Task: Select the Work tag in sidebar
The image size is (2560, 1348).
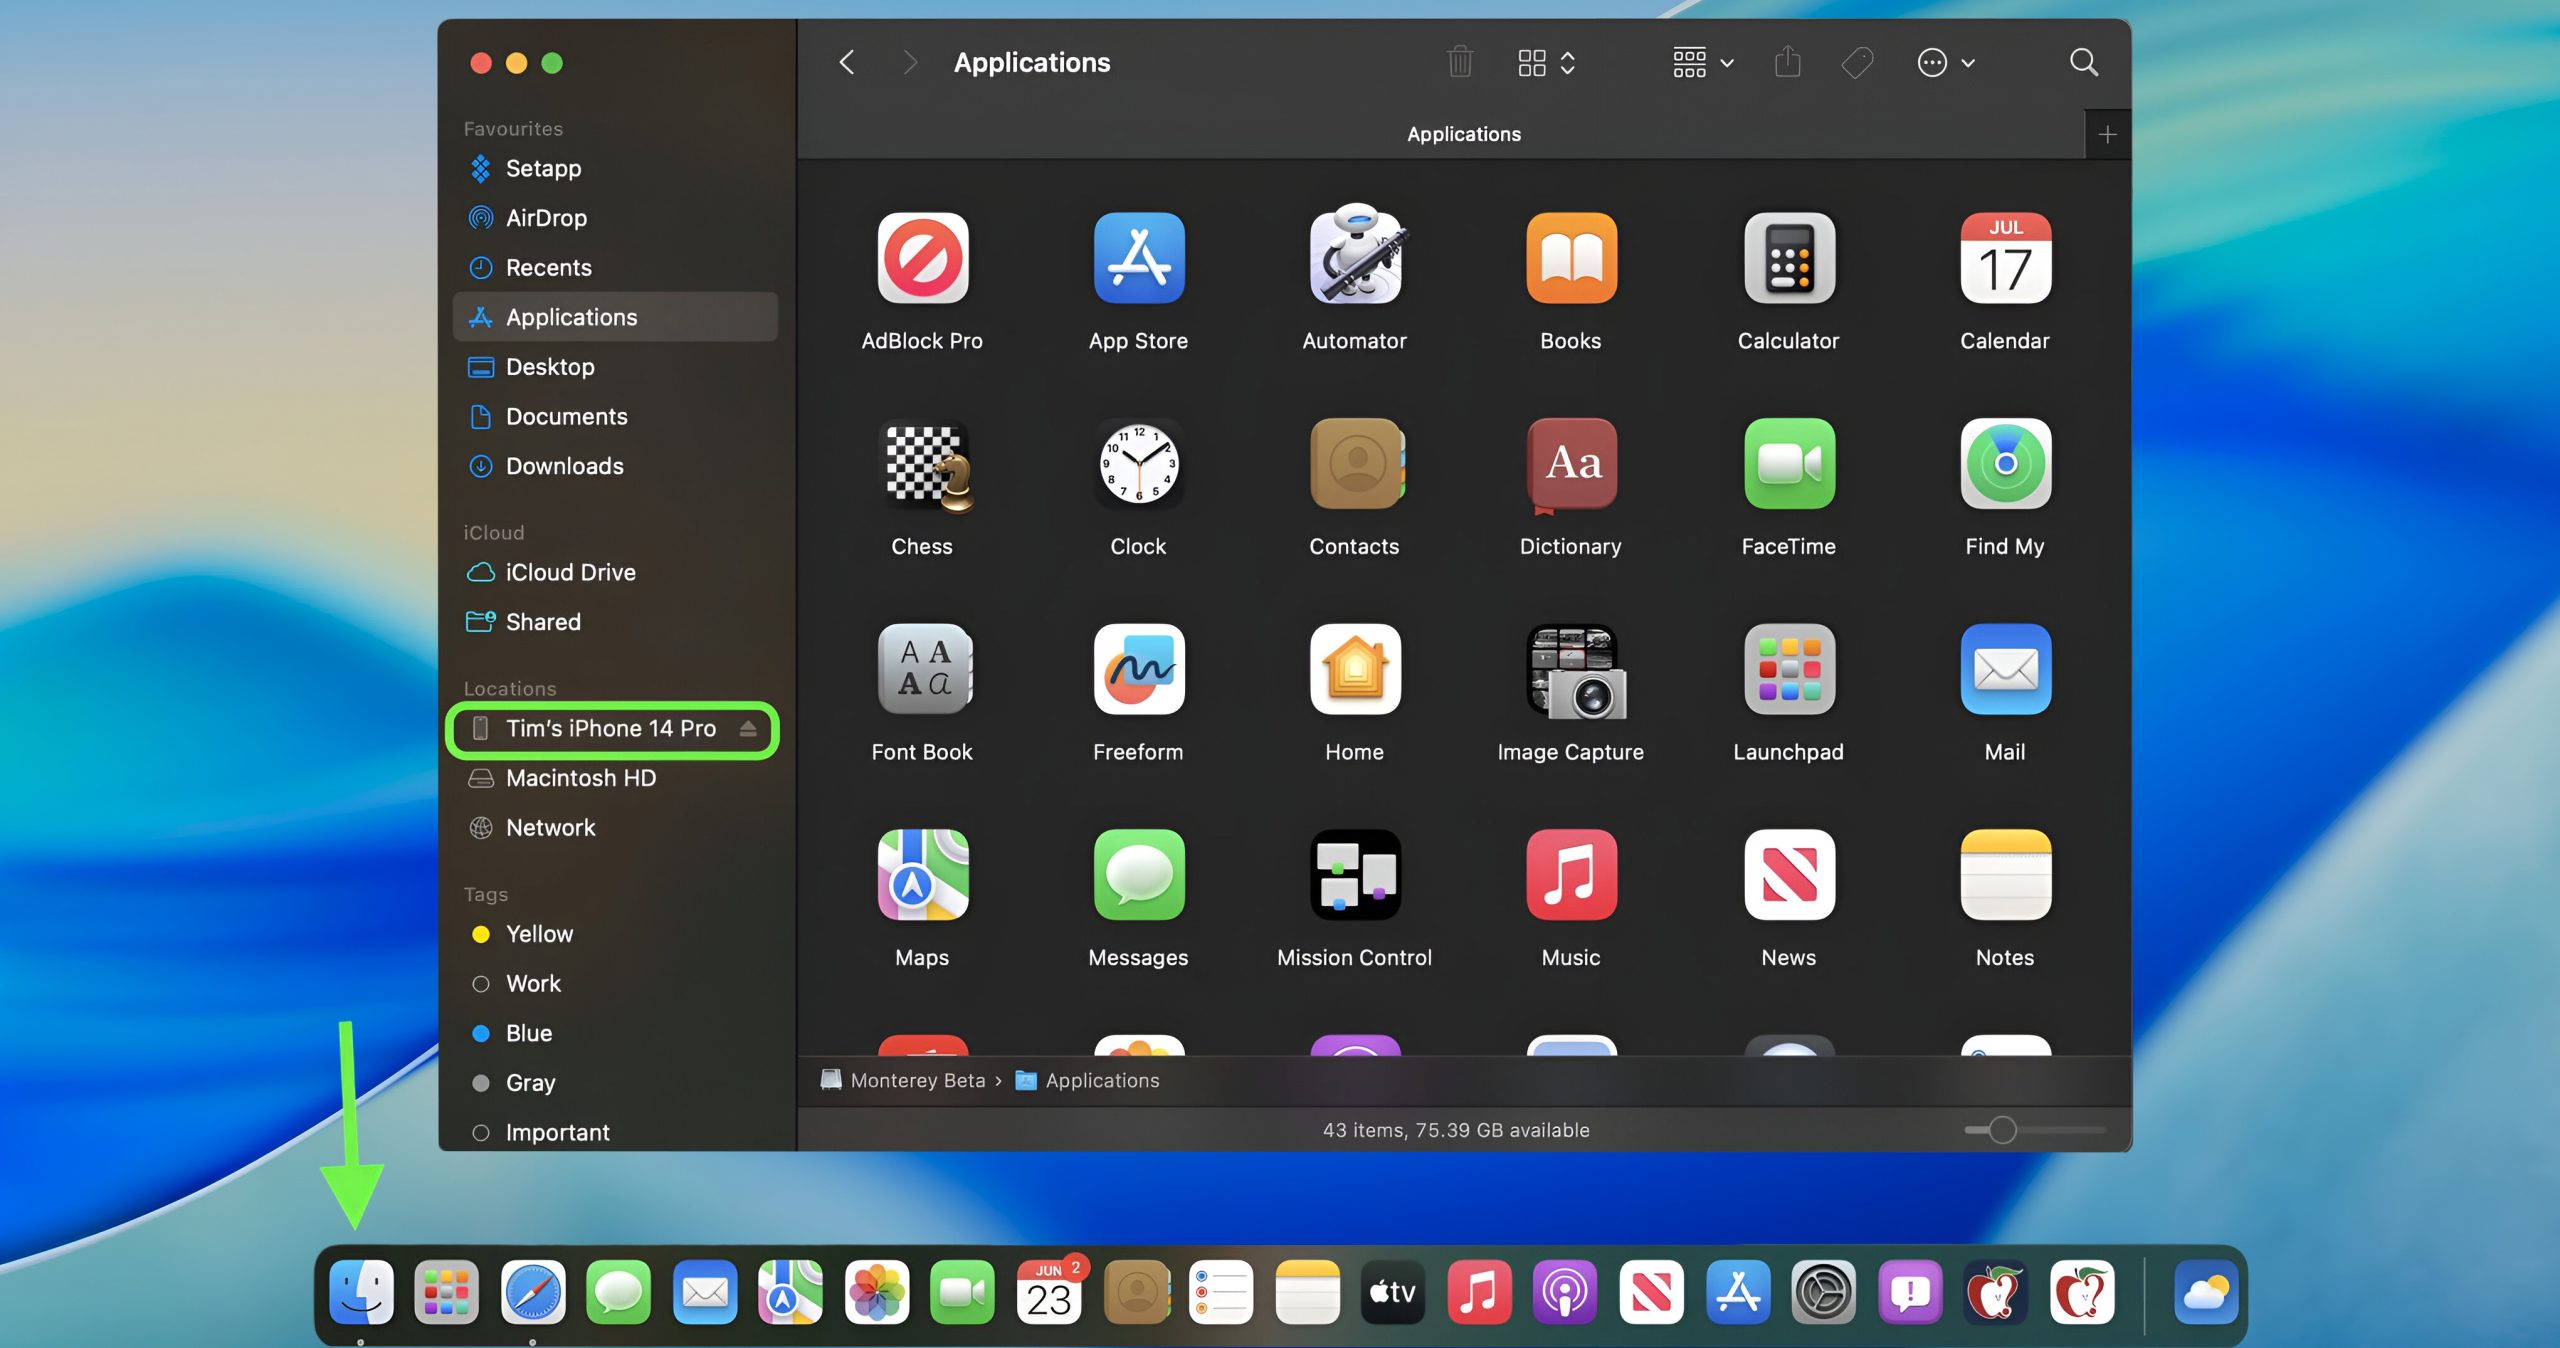Action: point(615,984)
